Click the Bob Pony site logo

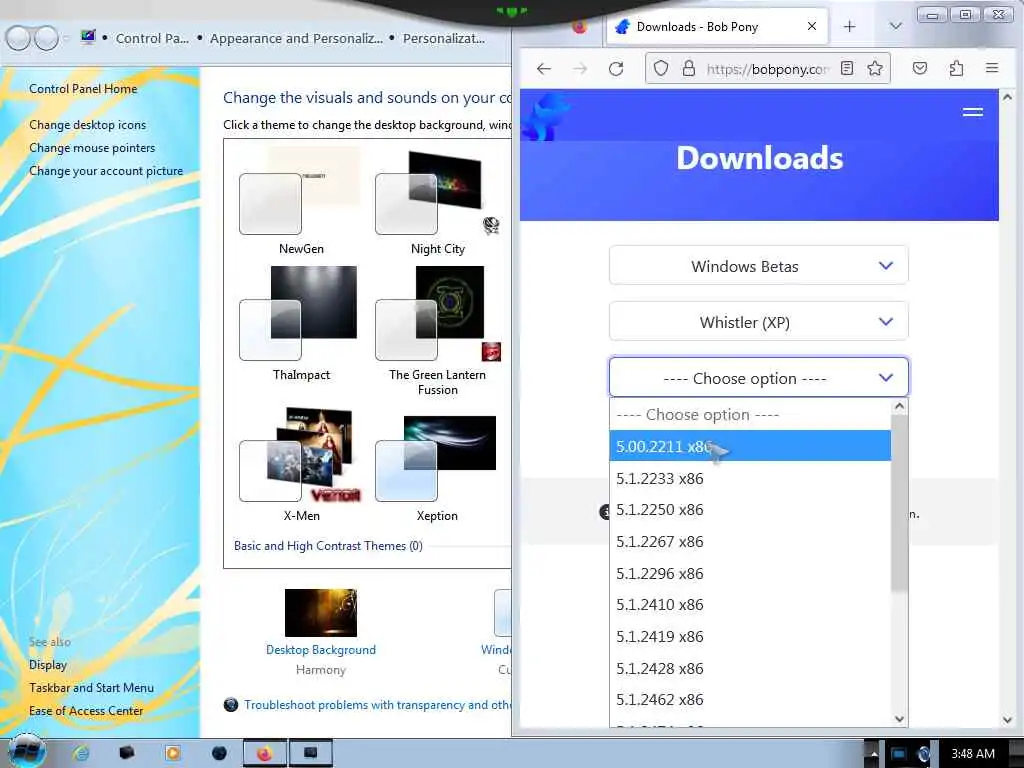point(547,116)
